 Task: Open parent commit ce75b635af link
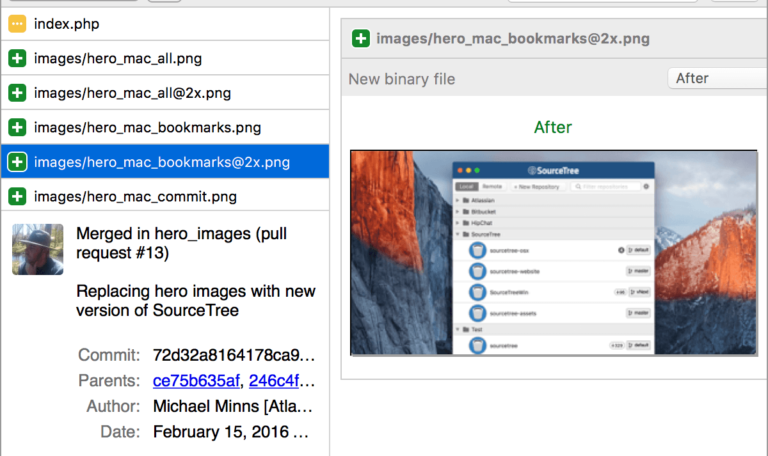pyautogui.click(x=196, y=381)
